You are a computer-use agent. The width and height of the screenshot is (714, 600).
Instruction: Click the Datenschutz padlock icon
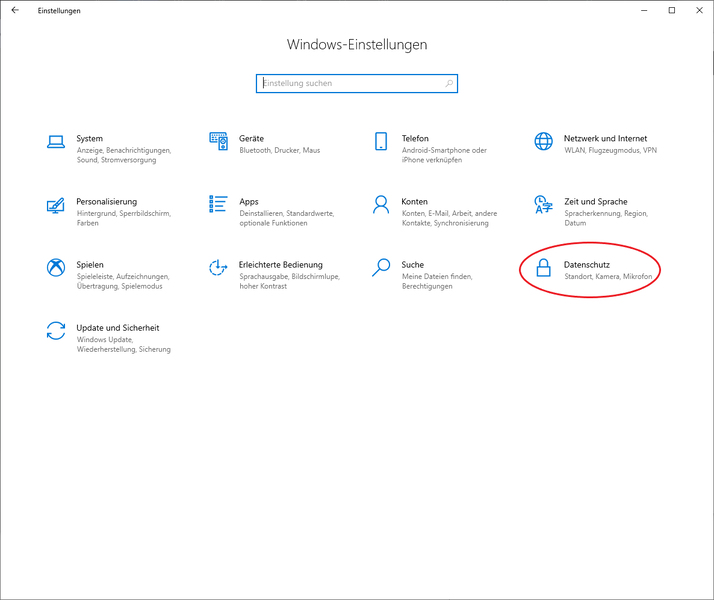pyautogui.click(x=543, y=268)
